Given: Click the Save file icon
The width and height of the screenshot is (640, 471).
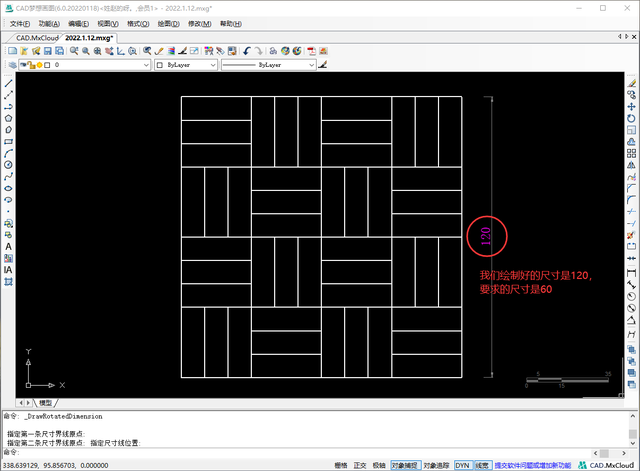Looking at the screenshot, I should pyautogui.click(x=48, y=51).
